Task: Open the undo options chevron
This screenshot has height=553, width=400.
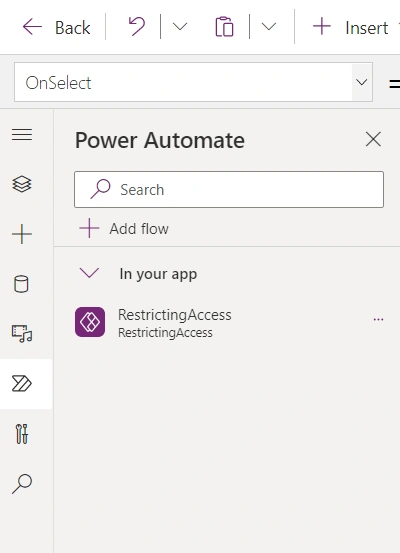Action: click(x=180, y=27)
